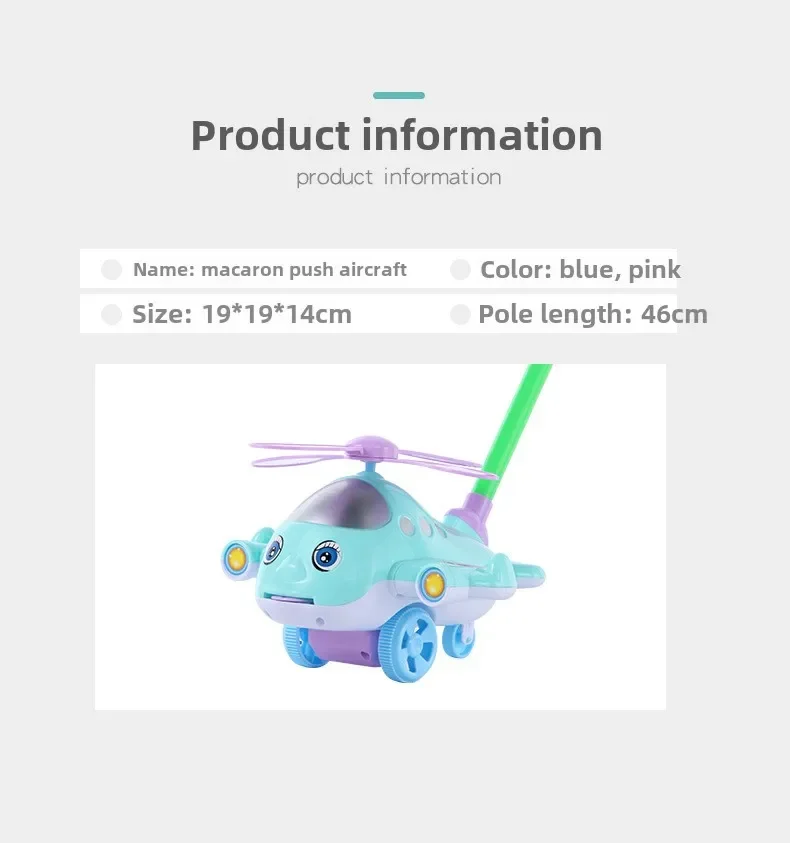Image resolution: width=790 pixels, height=843 pixels.
Task: Click the bullet circle beside the Name field
Action: [x=111, y=269]
